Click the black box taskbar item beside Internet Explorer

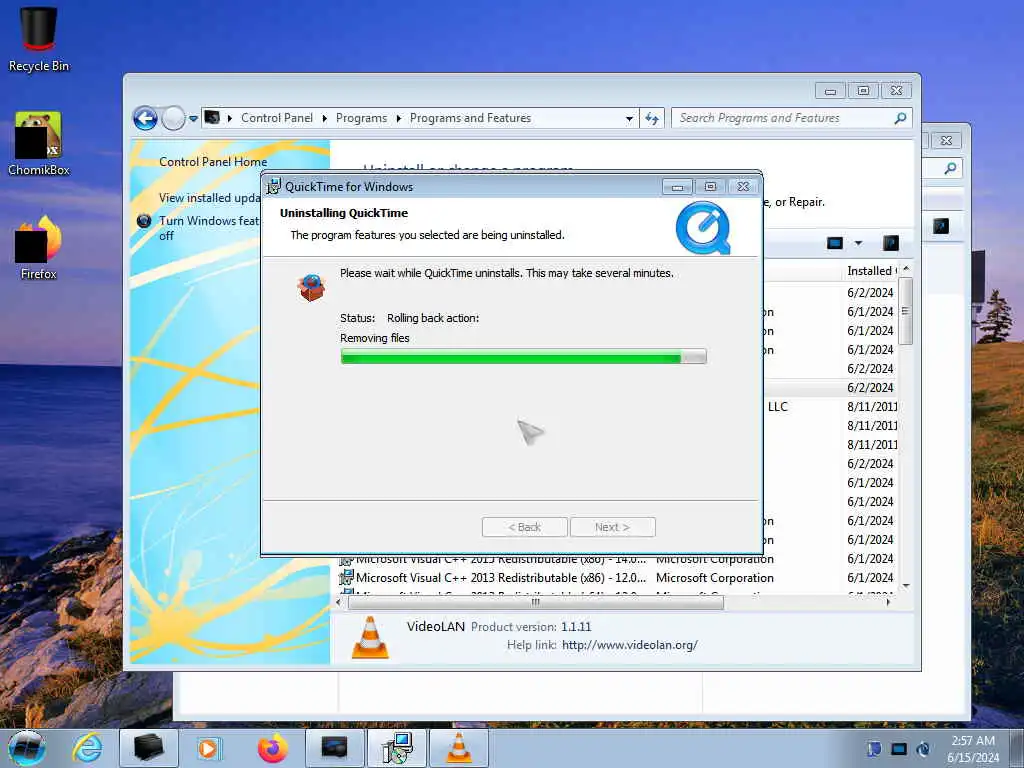pyautogui.click(x=149, y=748)
